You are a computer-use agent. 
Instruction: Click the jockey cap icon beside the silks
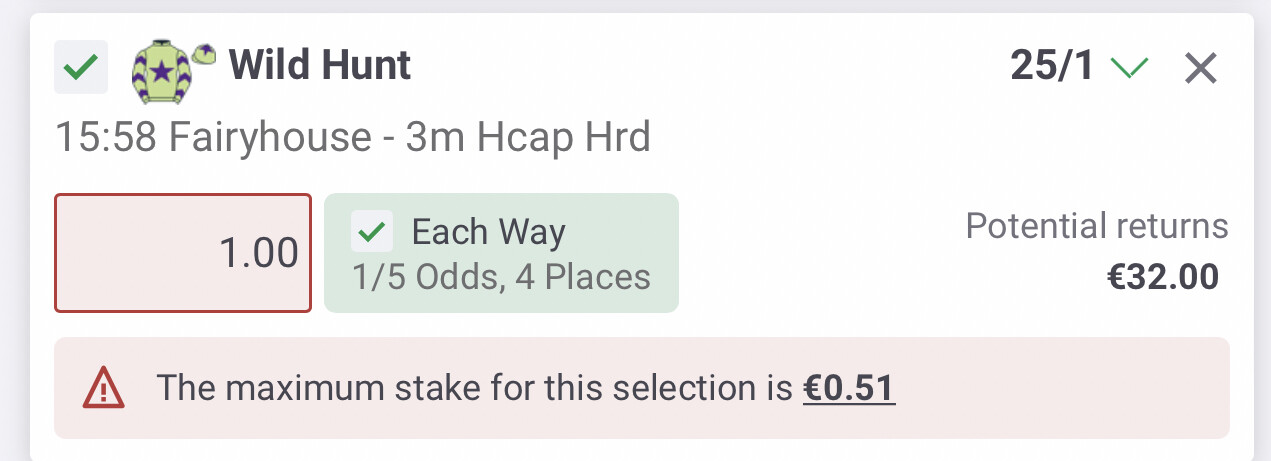point(205,55)
